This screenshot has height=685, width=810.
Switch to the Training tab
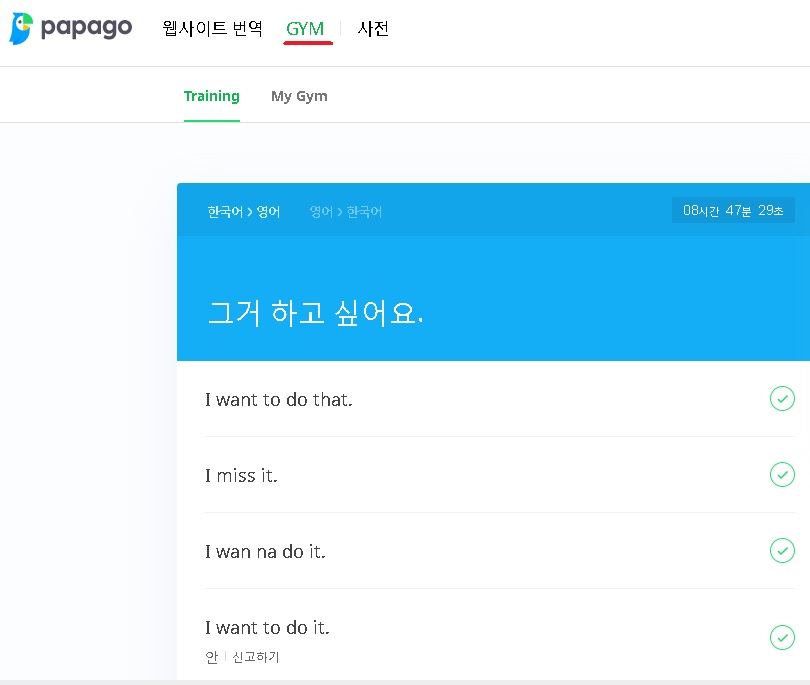212,96
